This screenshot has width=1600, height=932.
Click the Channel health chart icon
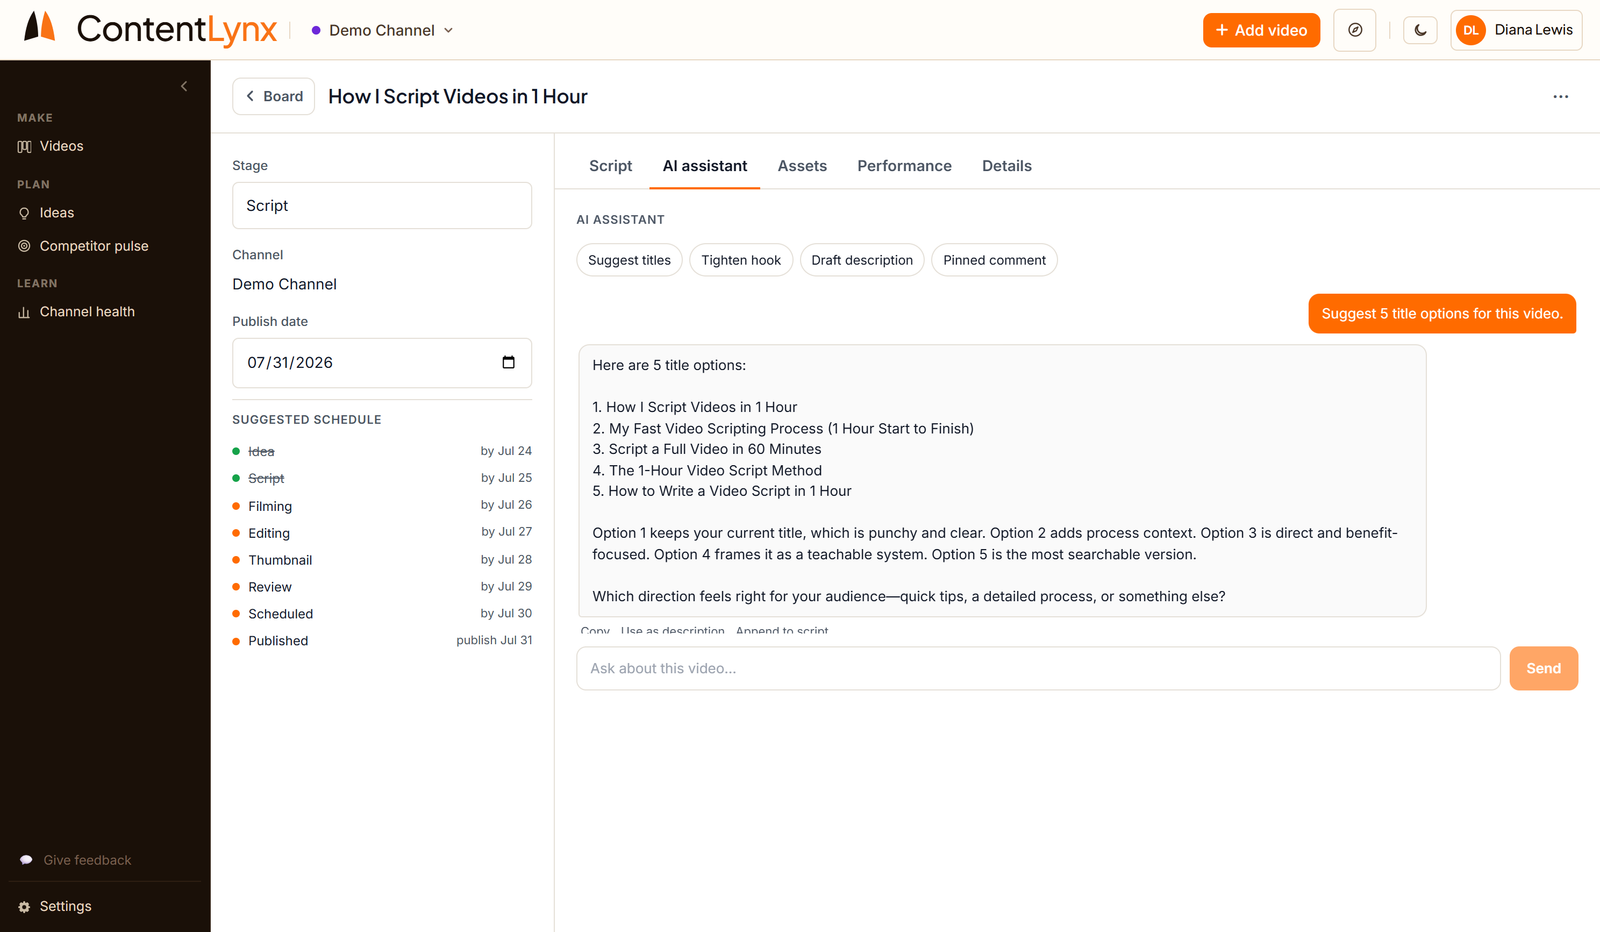(24, 312)
